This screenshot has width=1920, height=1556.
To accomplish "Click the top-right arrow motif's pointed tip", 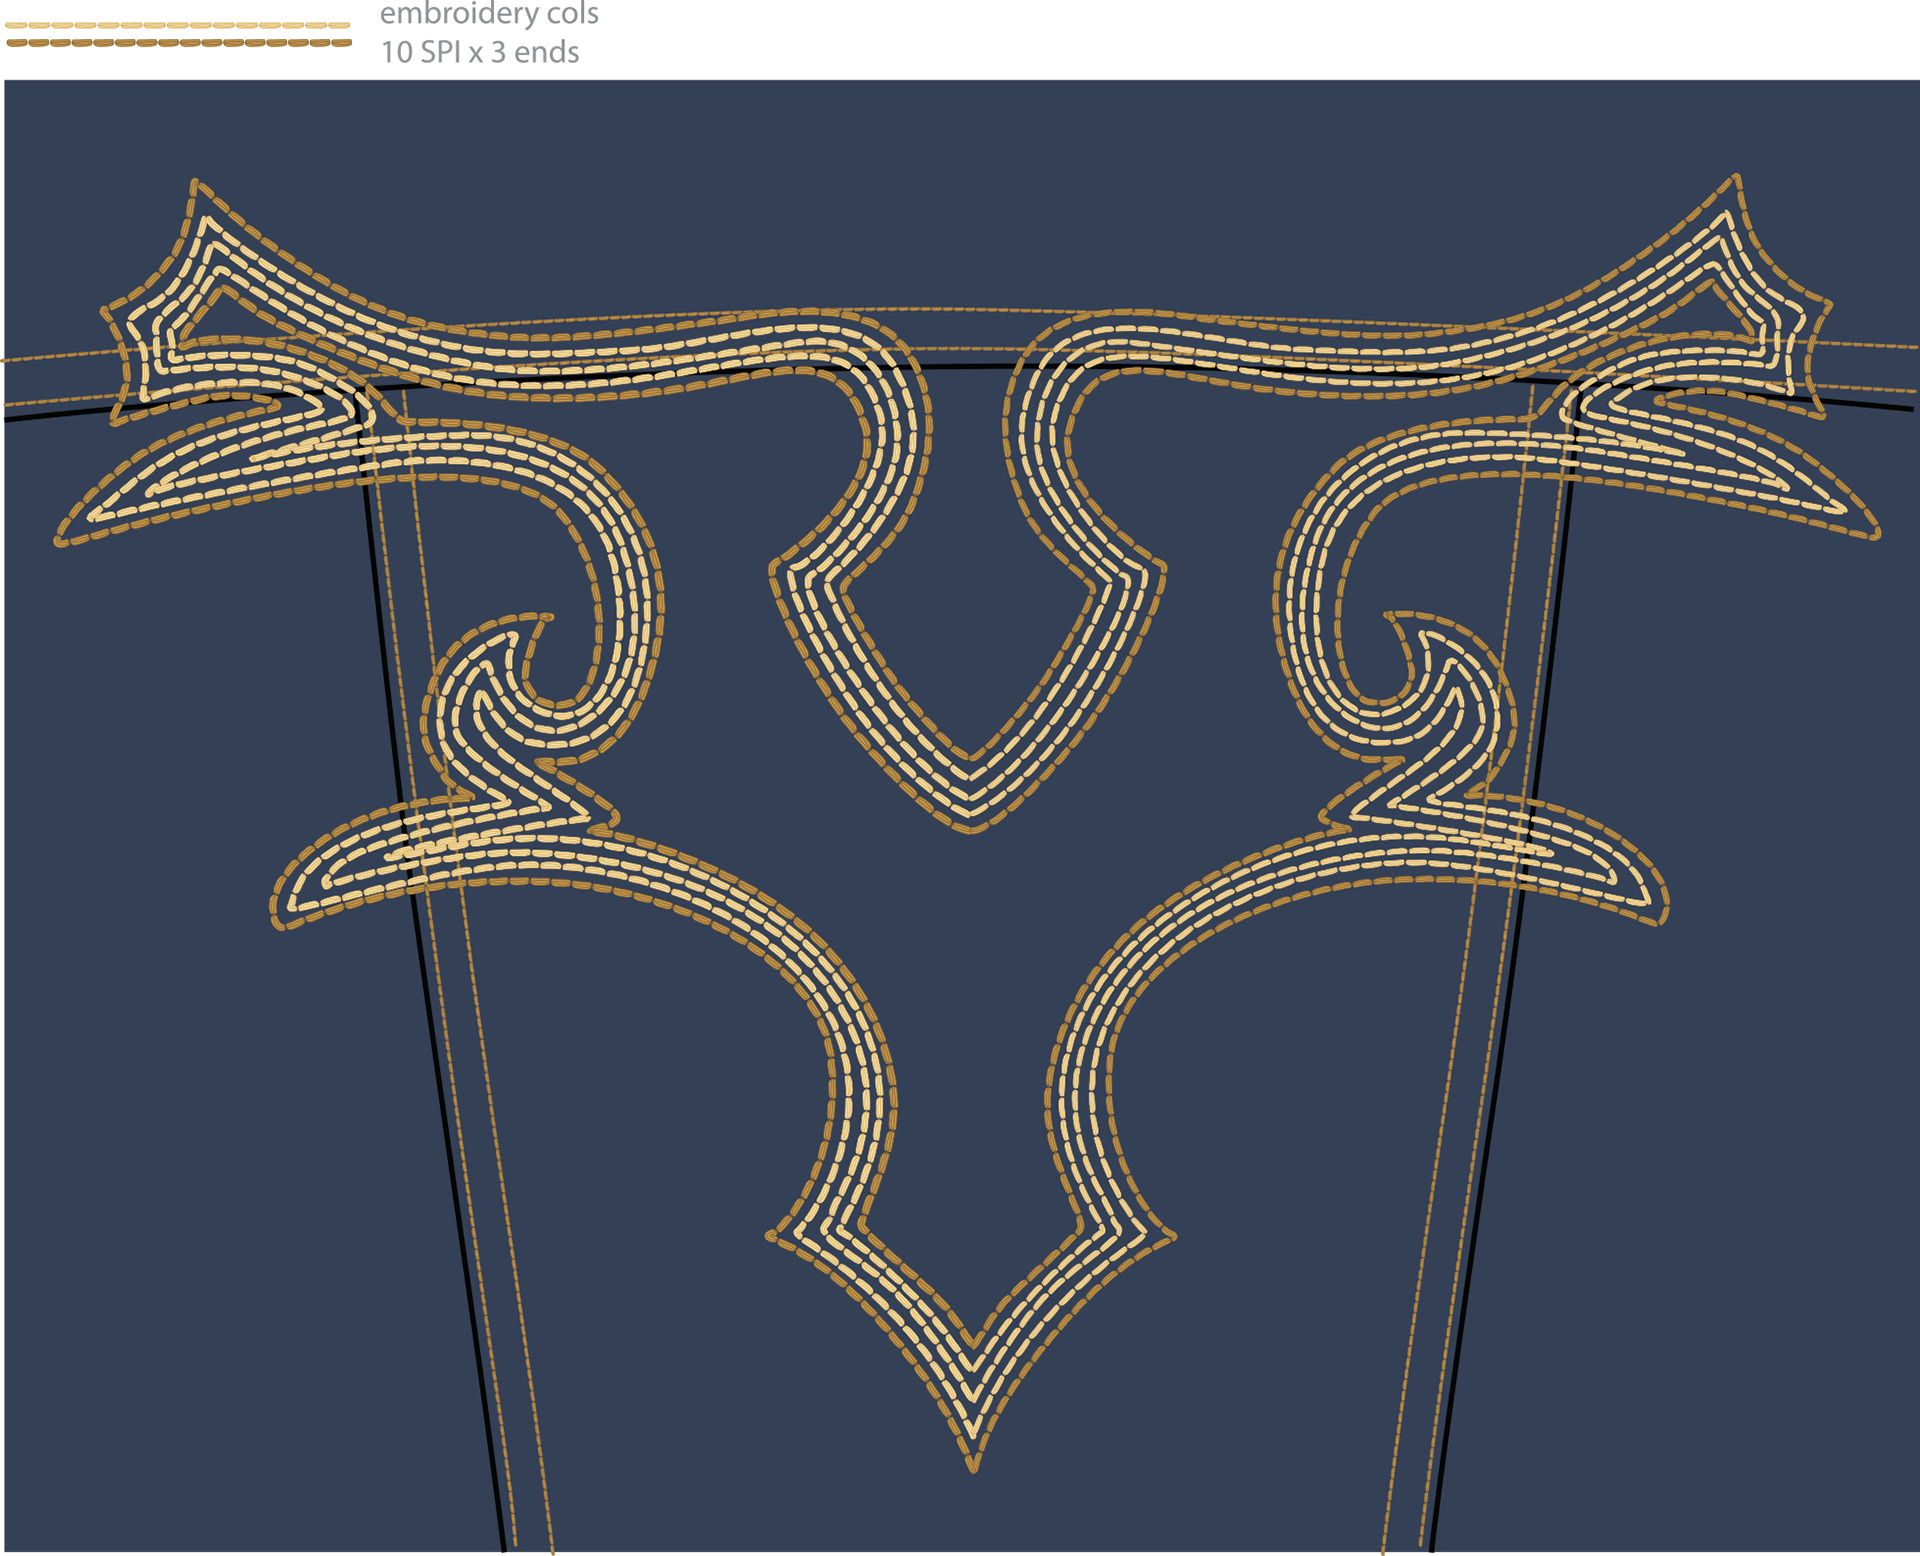I will click(1737, 179).
